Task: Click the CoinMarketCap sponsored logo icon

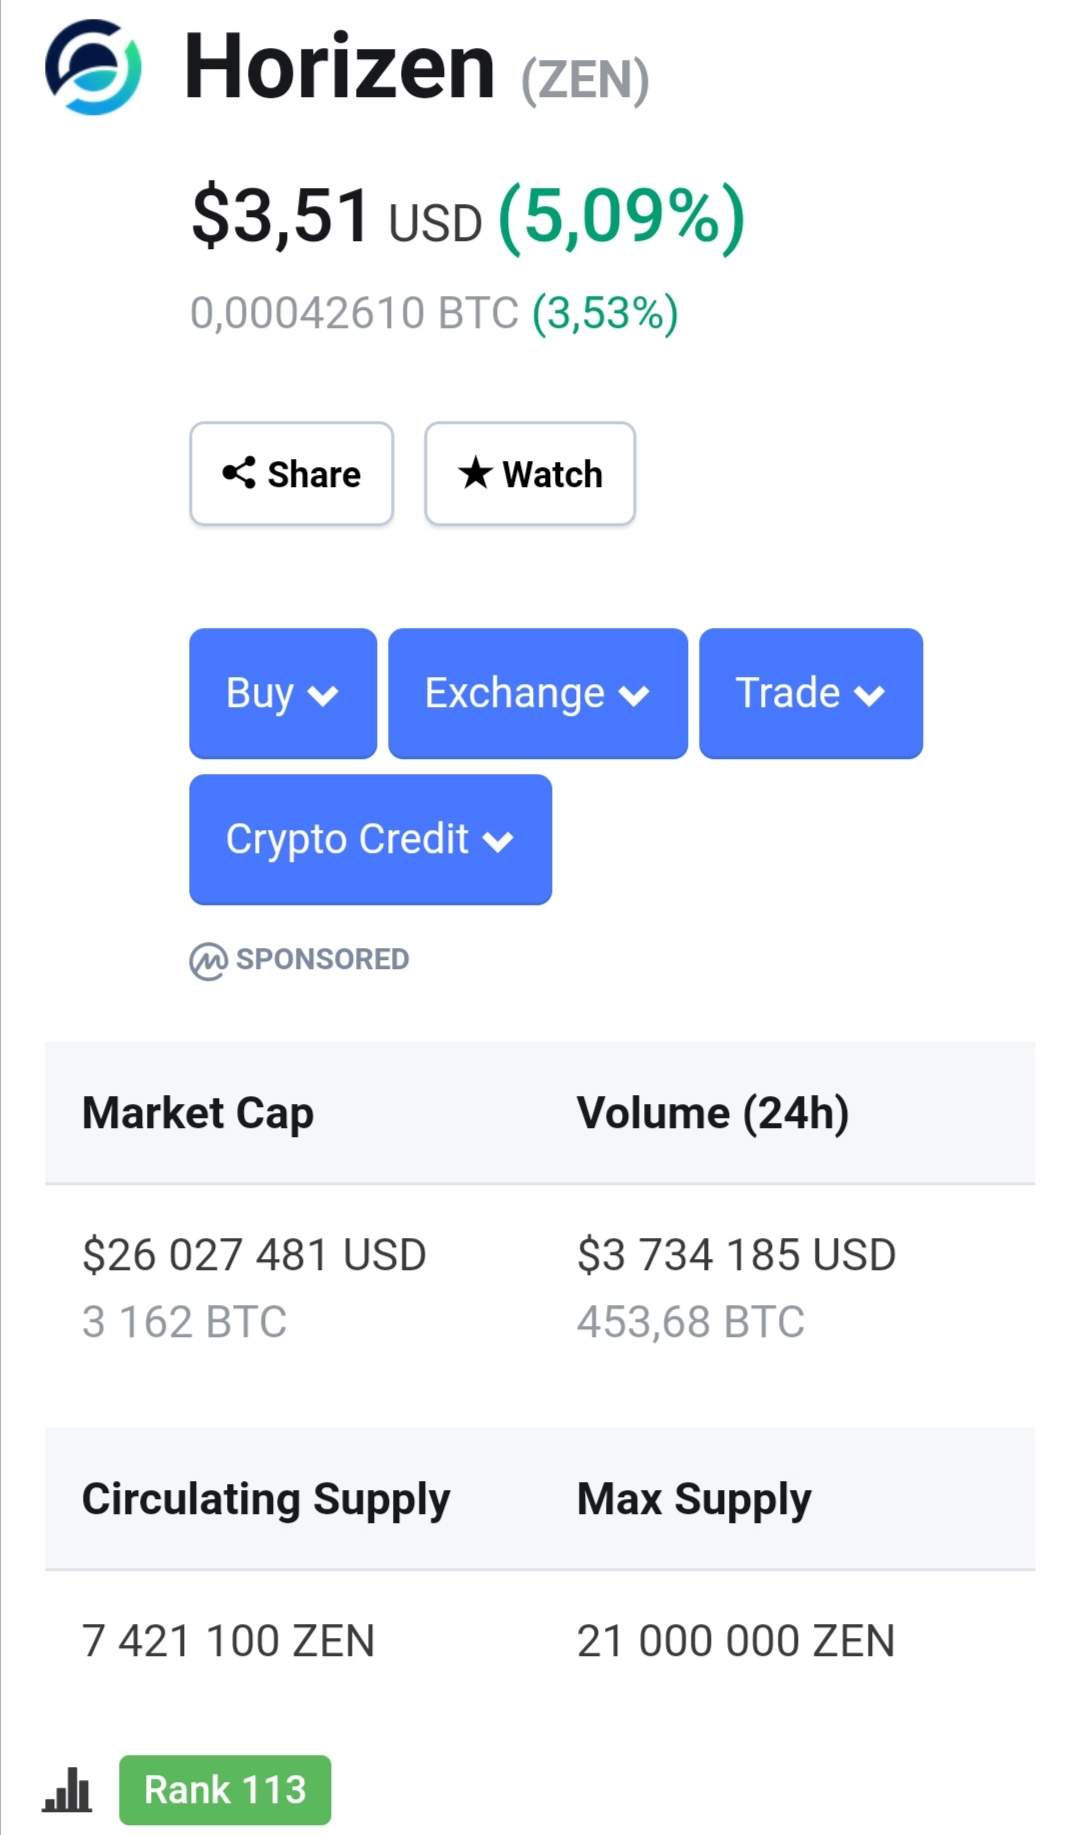Action: point(208,961)
